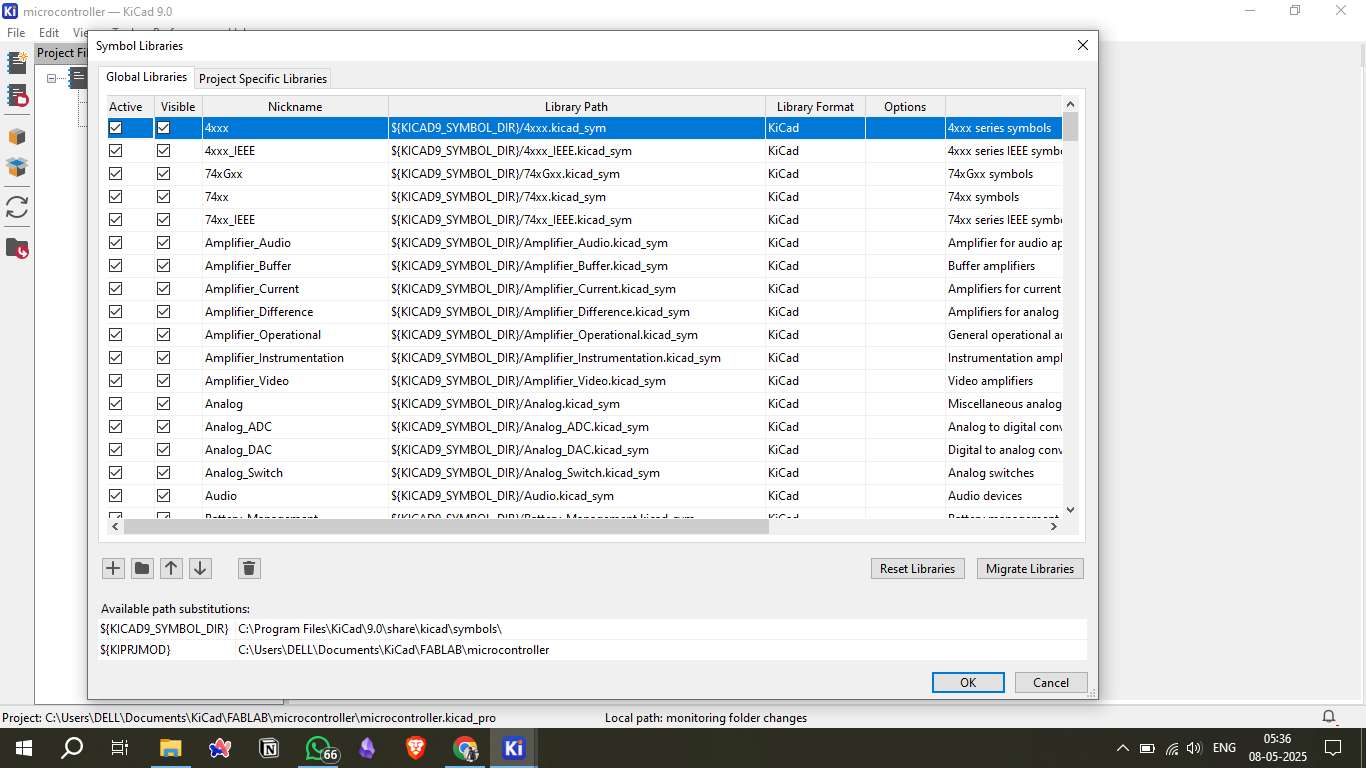Image resolution: width=1366 pixels, height=768 pixels.
Task: Click the Analog_DAC.kicad_sym library path cell
Action: click(x=576, y=450)
